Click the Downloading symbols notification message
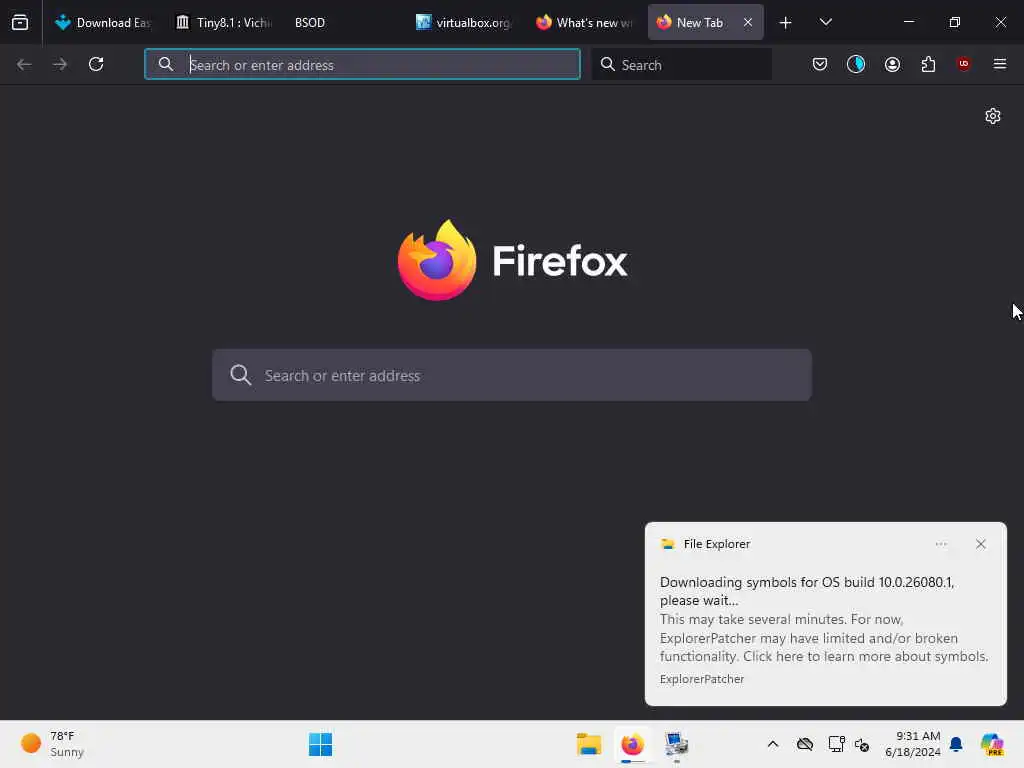1024x768 pixels. click(807, 591)
